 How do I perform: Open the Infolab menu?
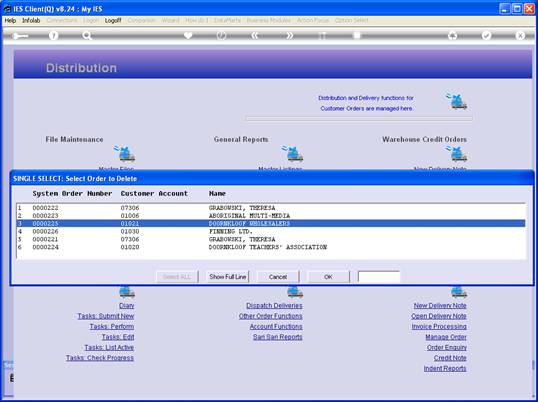[x=31, y=21]
